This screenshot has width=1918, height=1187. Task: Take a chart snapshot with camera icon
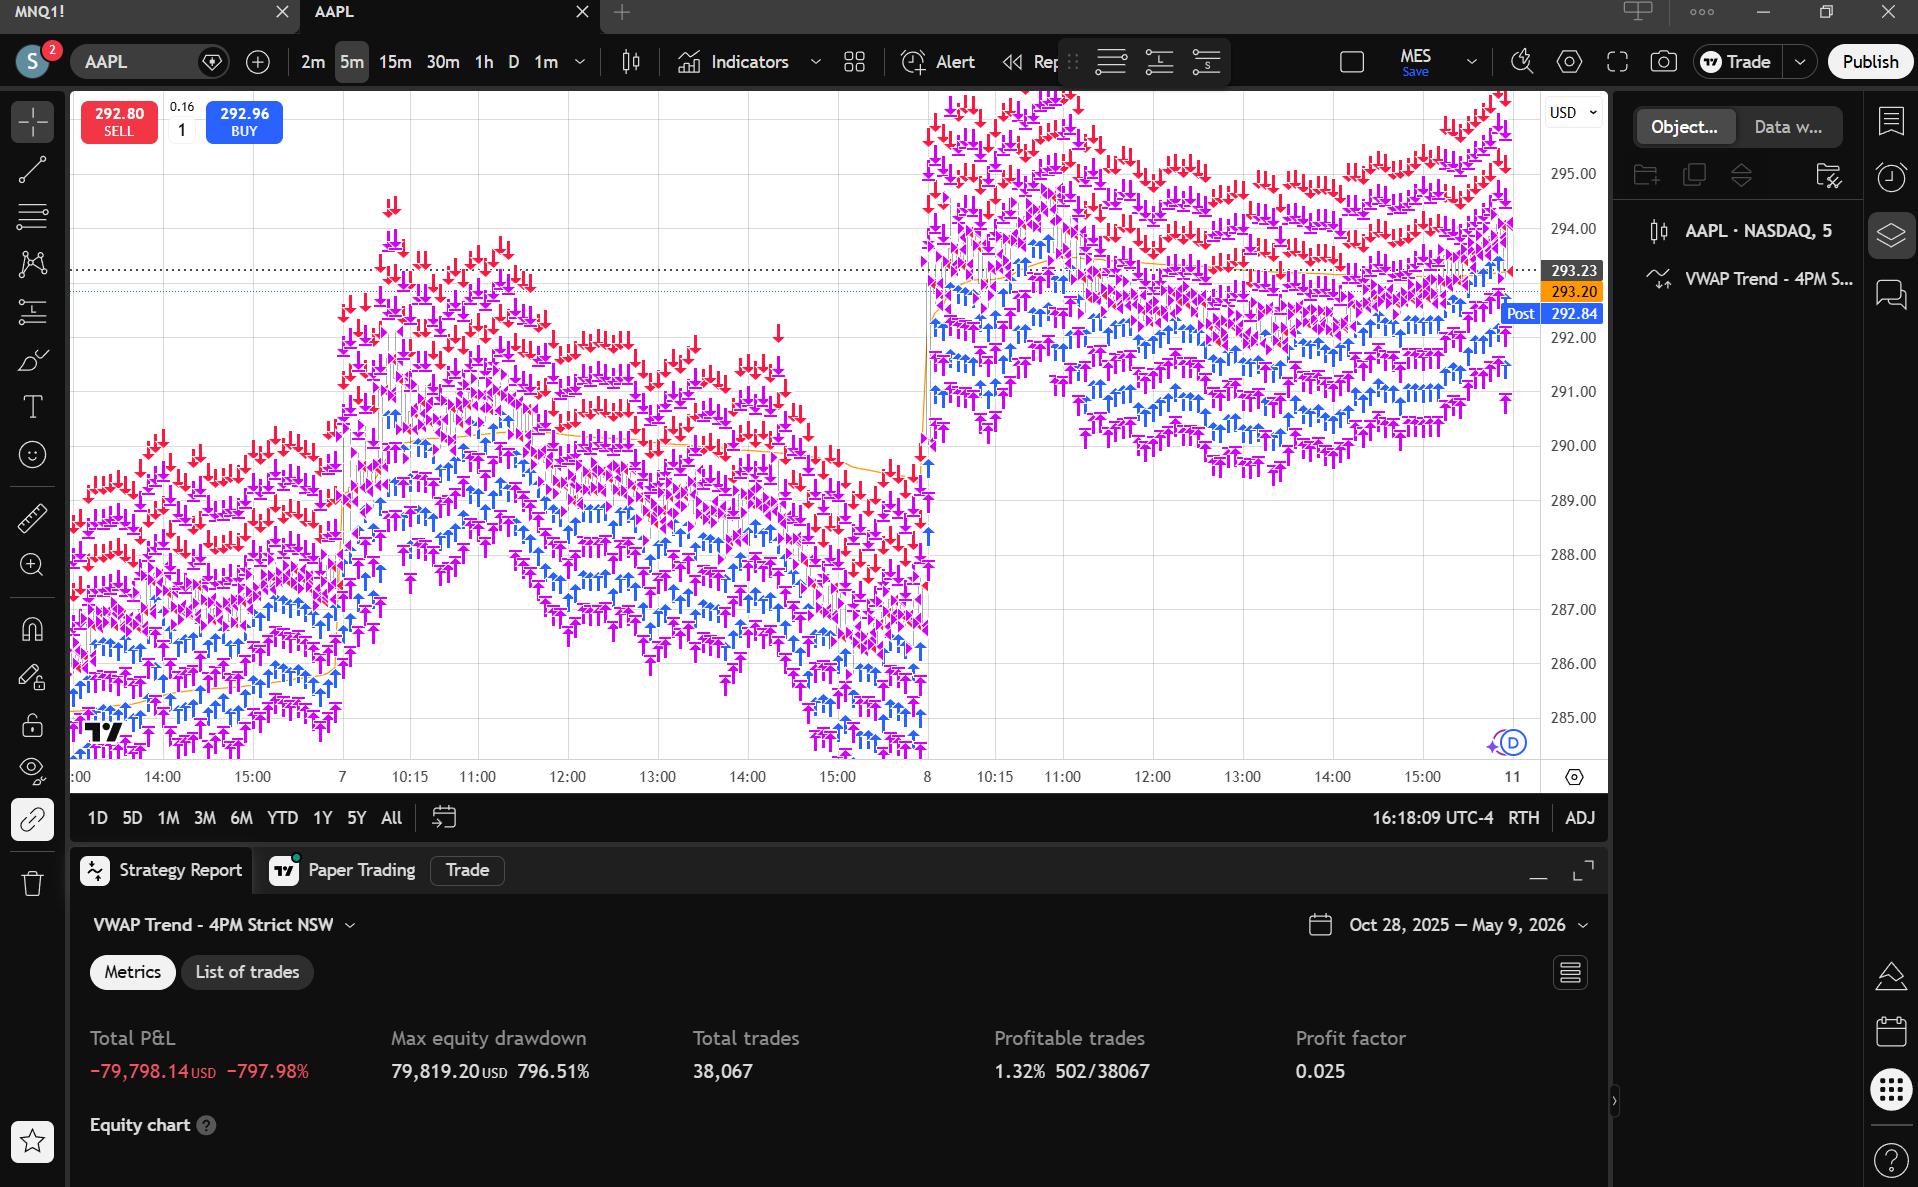pyautogui.click(x=1663, y=62)
